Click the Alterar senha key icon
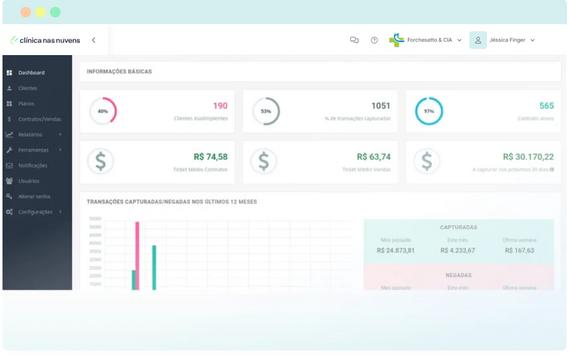The width and height of the screenshot is (569, 362). point(9,196)
